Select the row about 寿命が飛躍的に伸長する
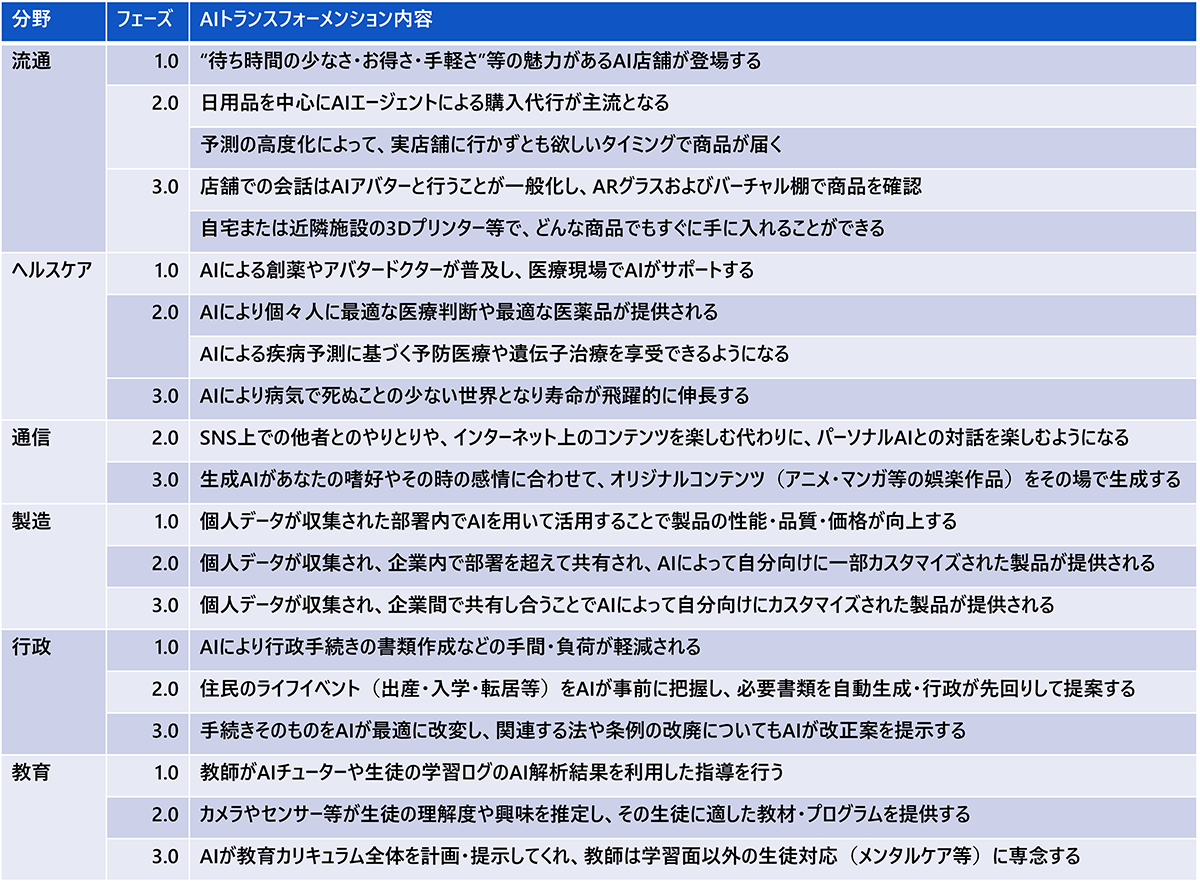1200x882 pixels. pos(475,395)
